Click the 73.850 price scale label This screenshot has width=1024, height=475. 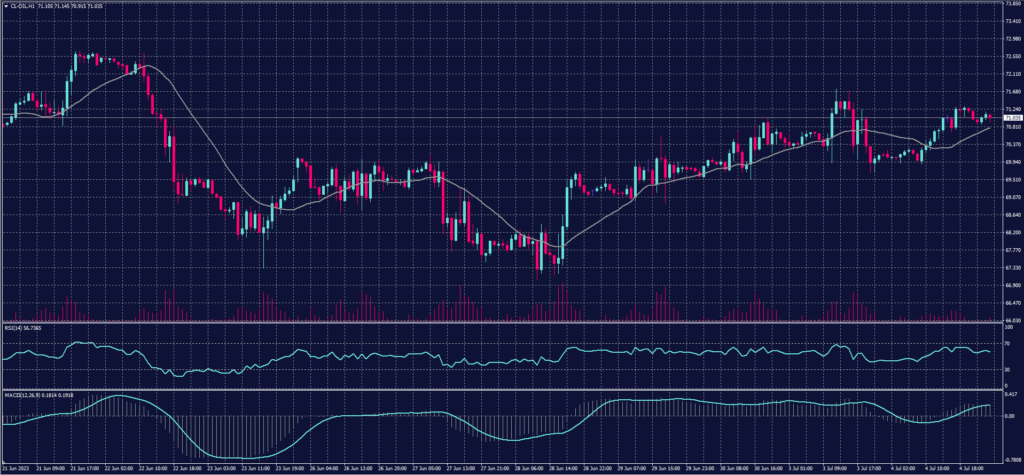(x=1010, y=4)
